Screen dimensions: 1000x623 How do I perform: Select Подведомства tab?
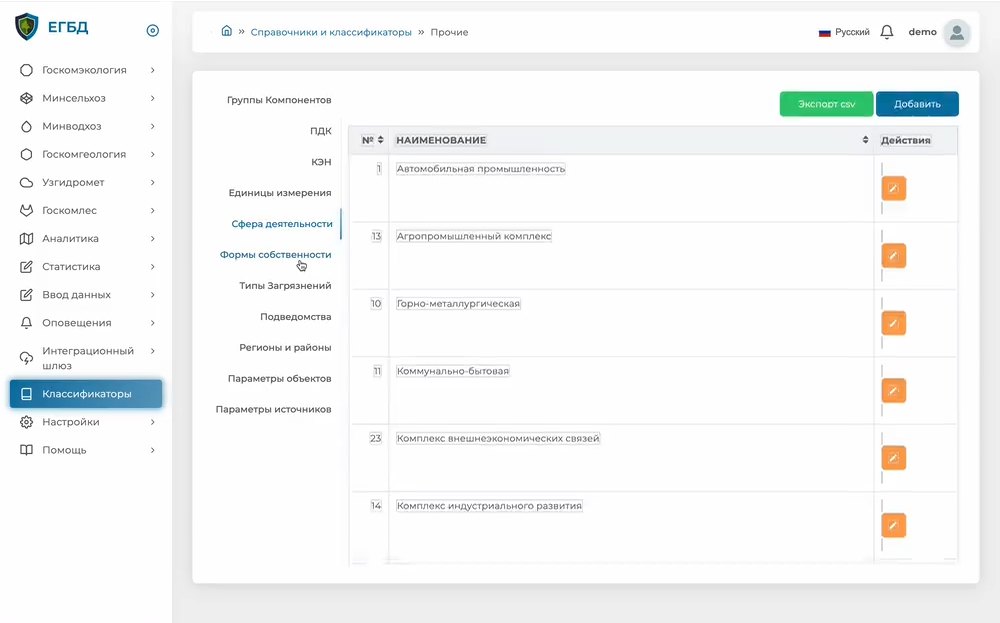pyautogui.click(x=295, y=316)
